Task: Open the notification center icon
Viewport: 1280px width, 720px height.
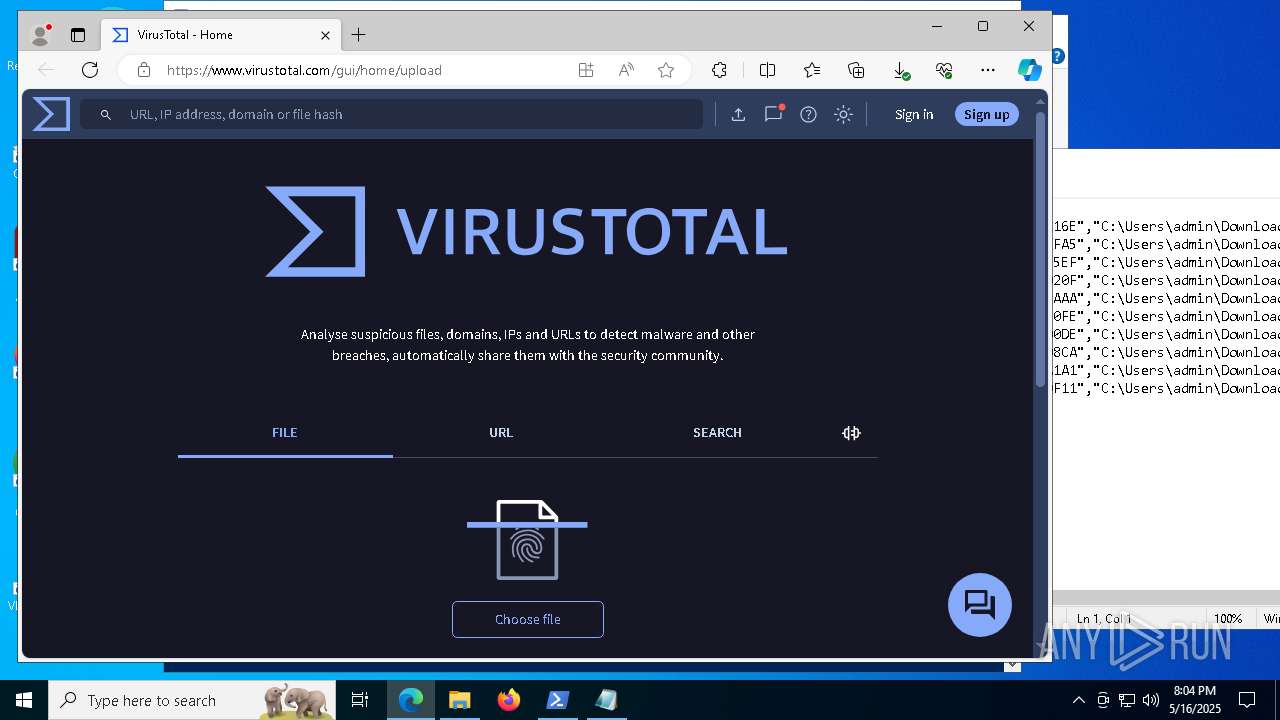Action: pos(1247,700)
